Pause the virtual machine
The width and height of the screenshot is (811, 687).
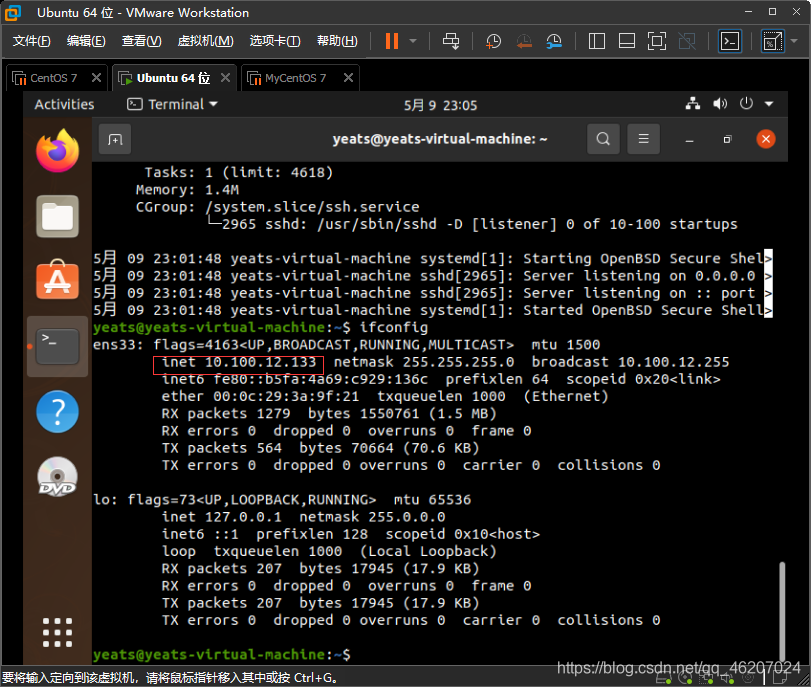coord(392,41)
